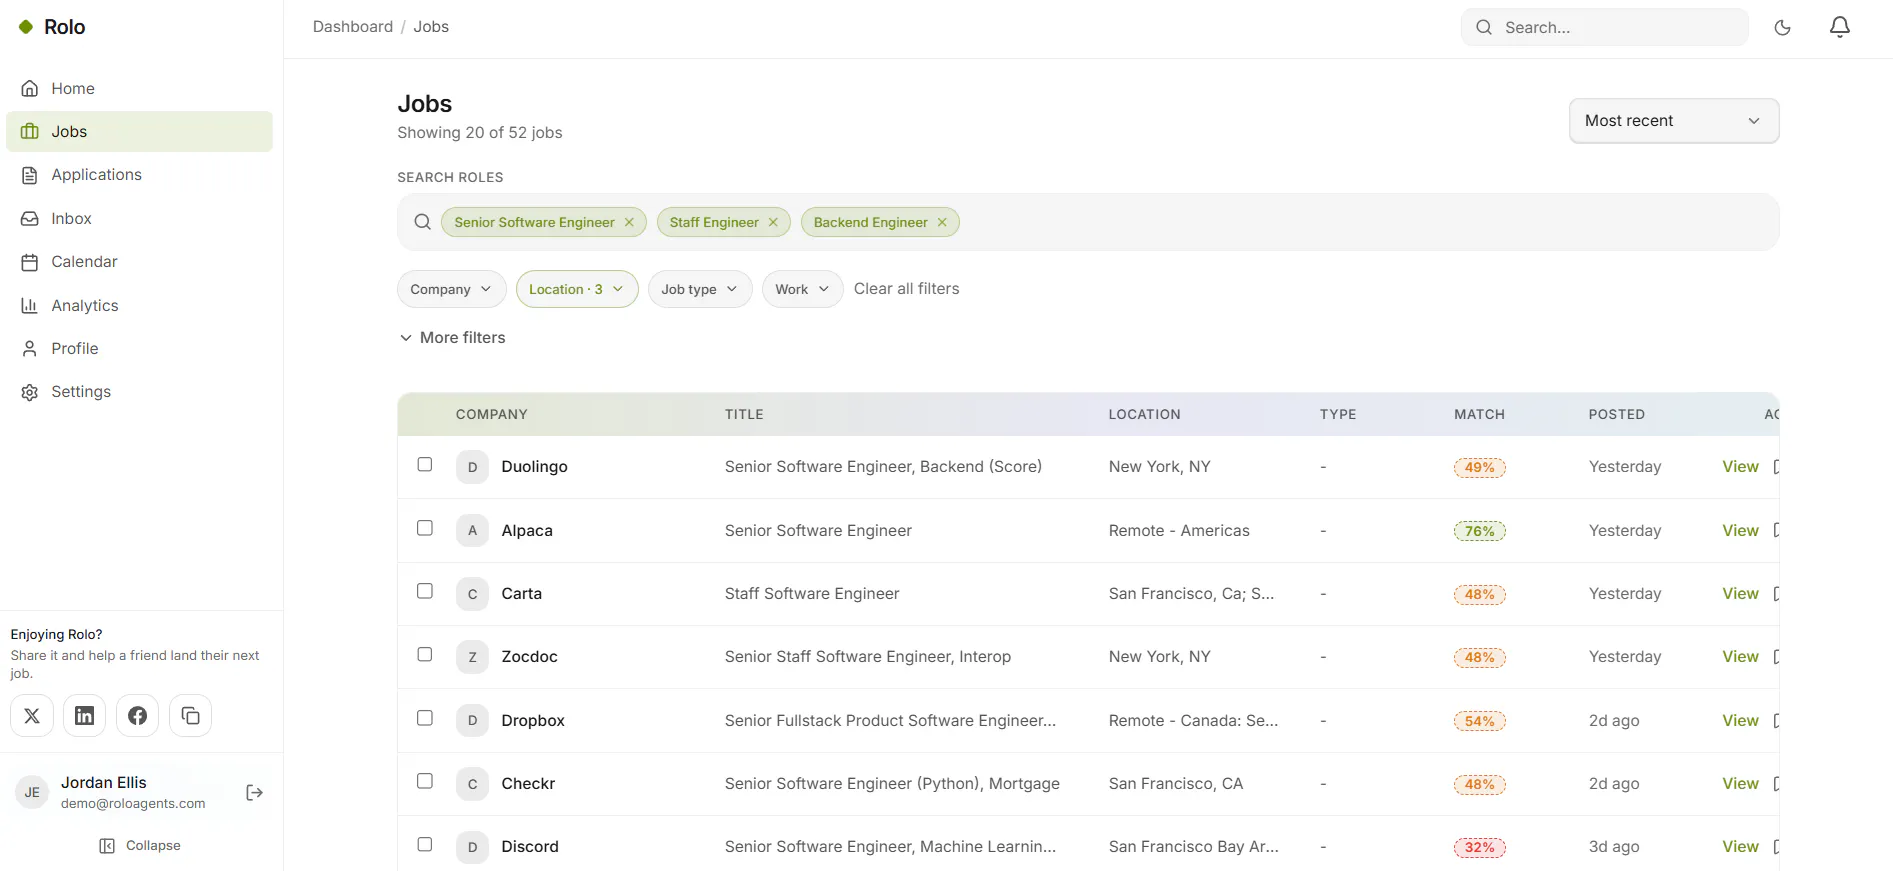The image size is (1893, 871).
Task: View the Alpaca job
Action: coord(1740,531)
